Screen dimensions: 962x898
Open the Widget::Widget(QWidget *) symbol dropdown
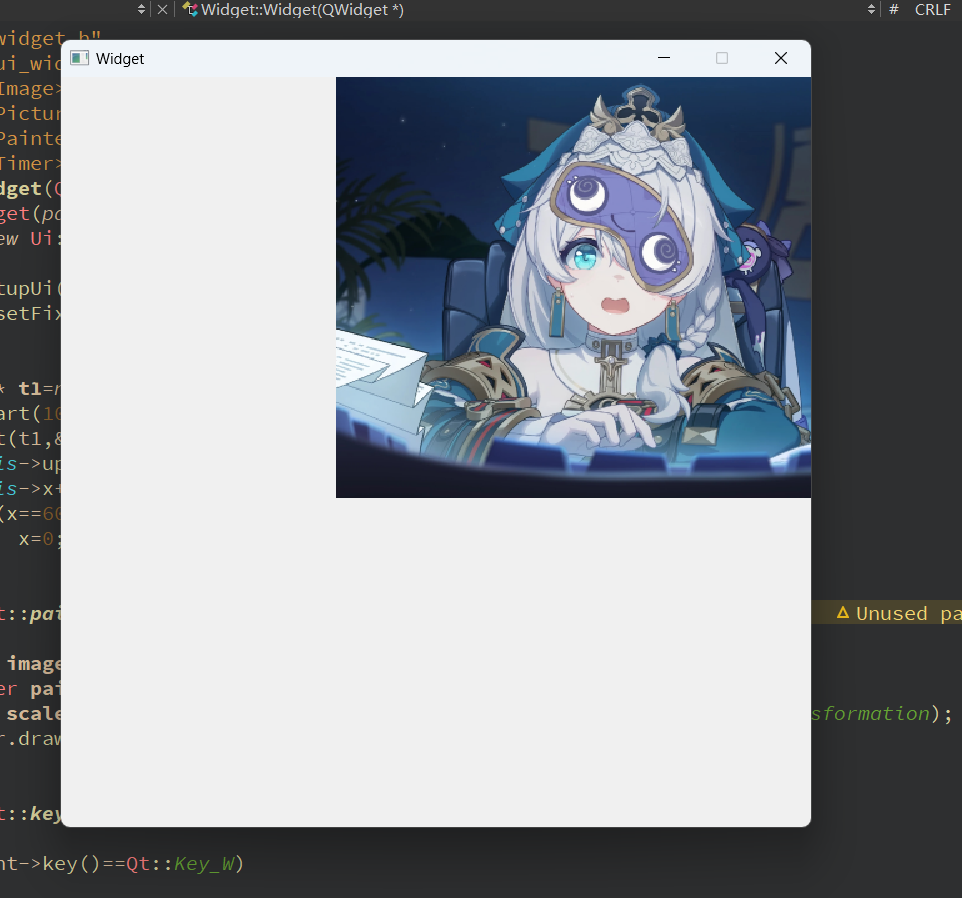pos(302,10)
